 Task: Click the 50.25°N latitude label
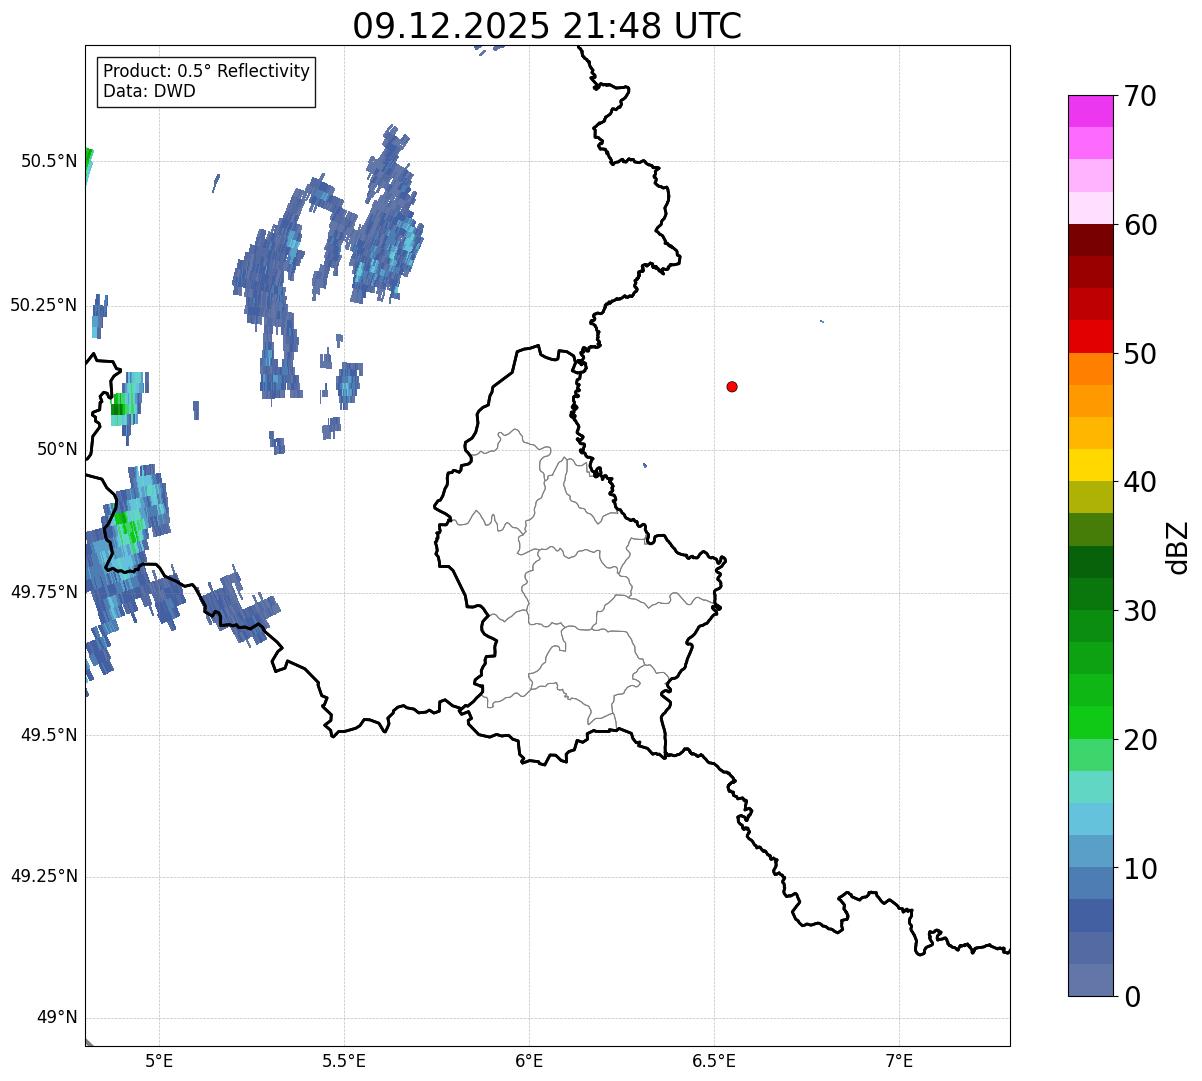(x=44, y=305)
